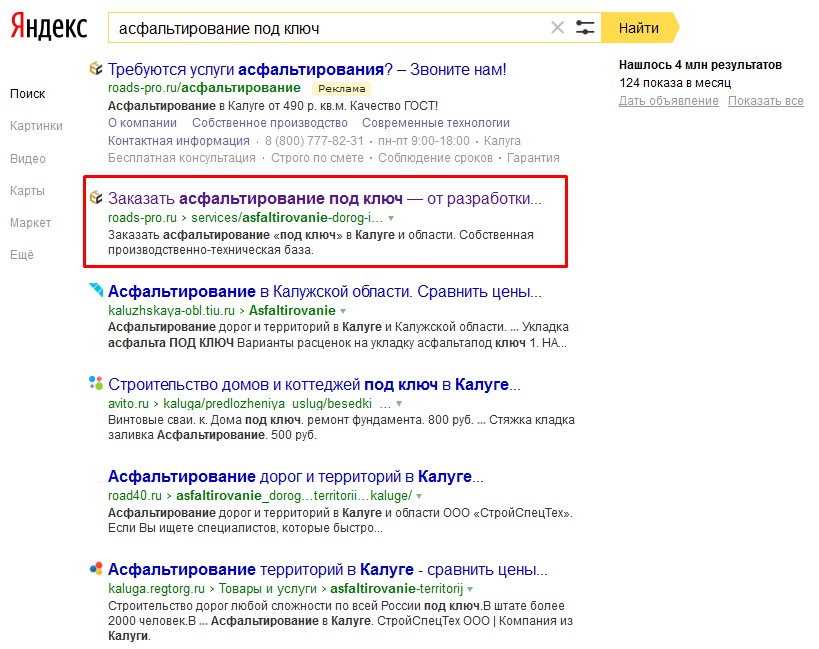Screen dimensions: 819x649
Task: Expand Ещё in the sidebar
Action: pyautogui.click(x=21, y=255)
